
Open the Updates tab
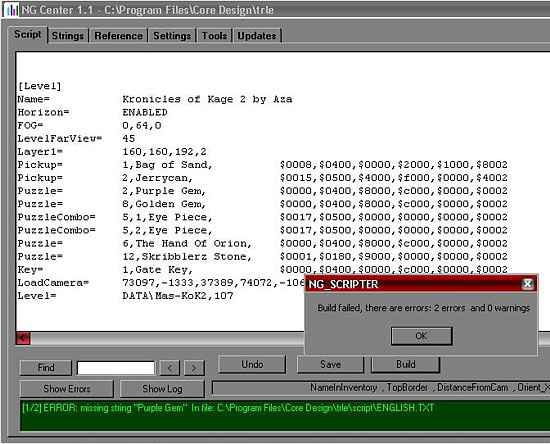[257, 36]
